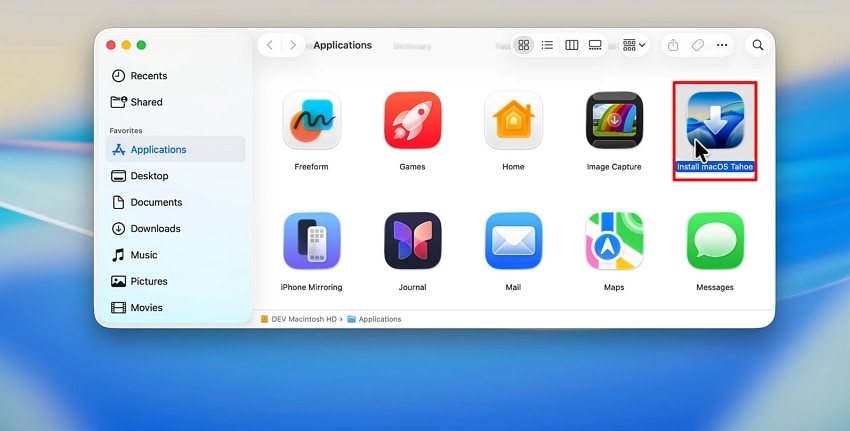Click the yellow minimize window button
Image resolution: width=850 pixels, height=431 pixels.
pyautogui.click(x=126, y=45)
